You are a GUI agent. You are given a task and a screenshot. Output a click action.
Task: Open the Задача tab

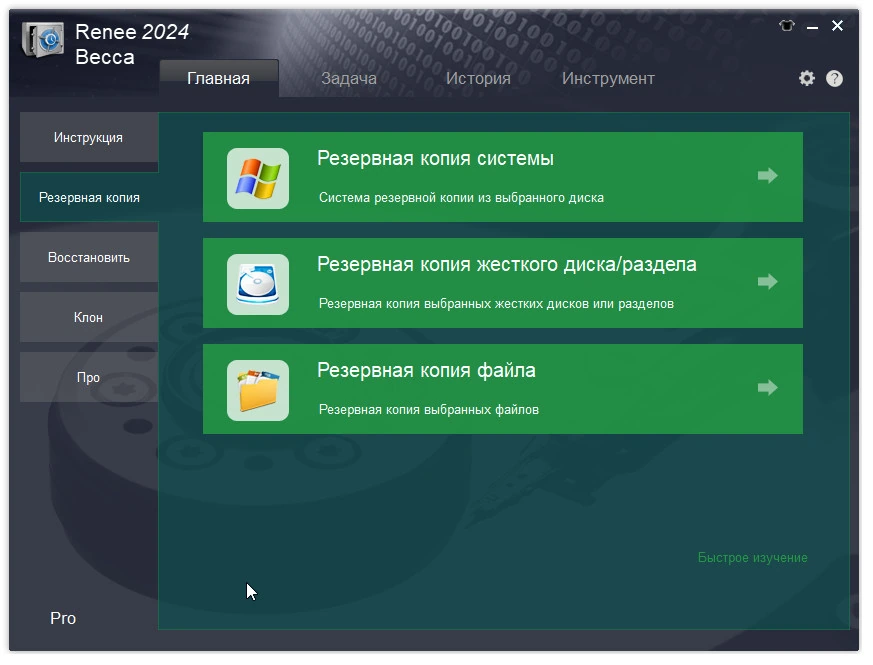click(349, 79)
